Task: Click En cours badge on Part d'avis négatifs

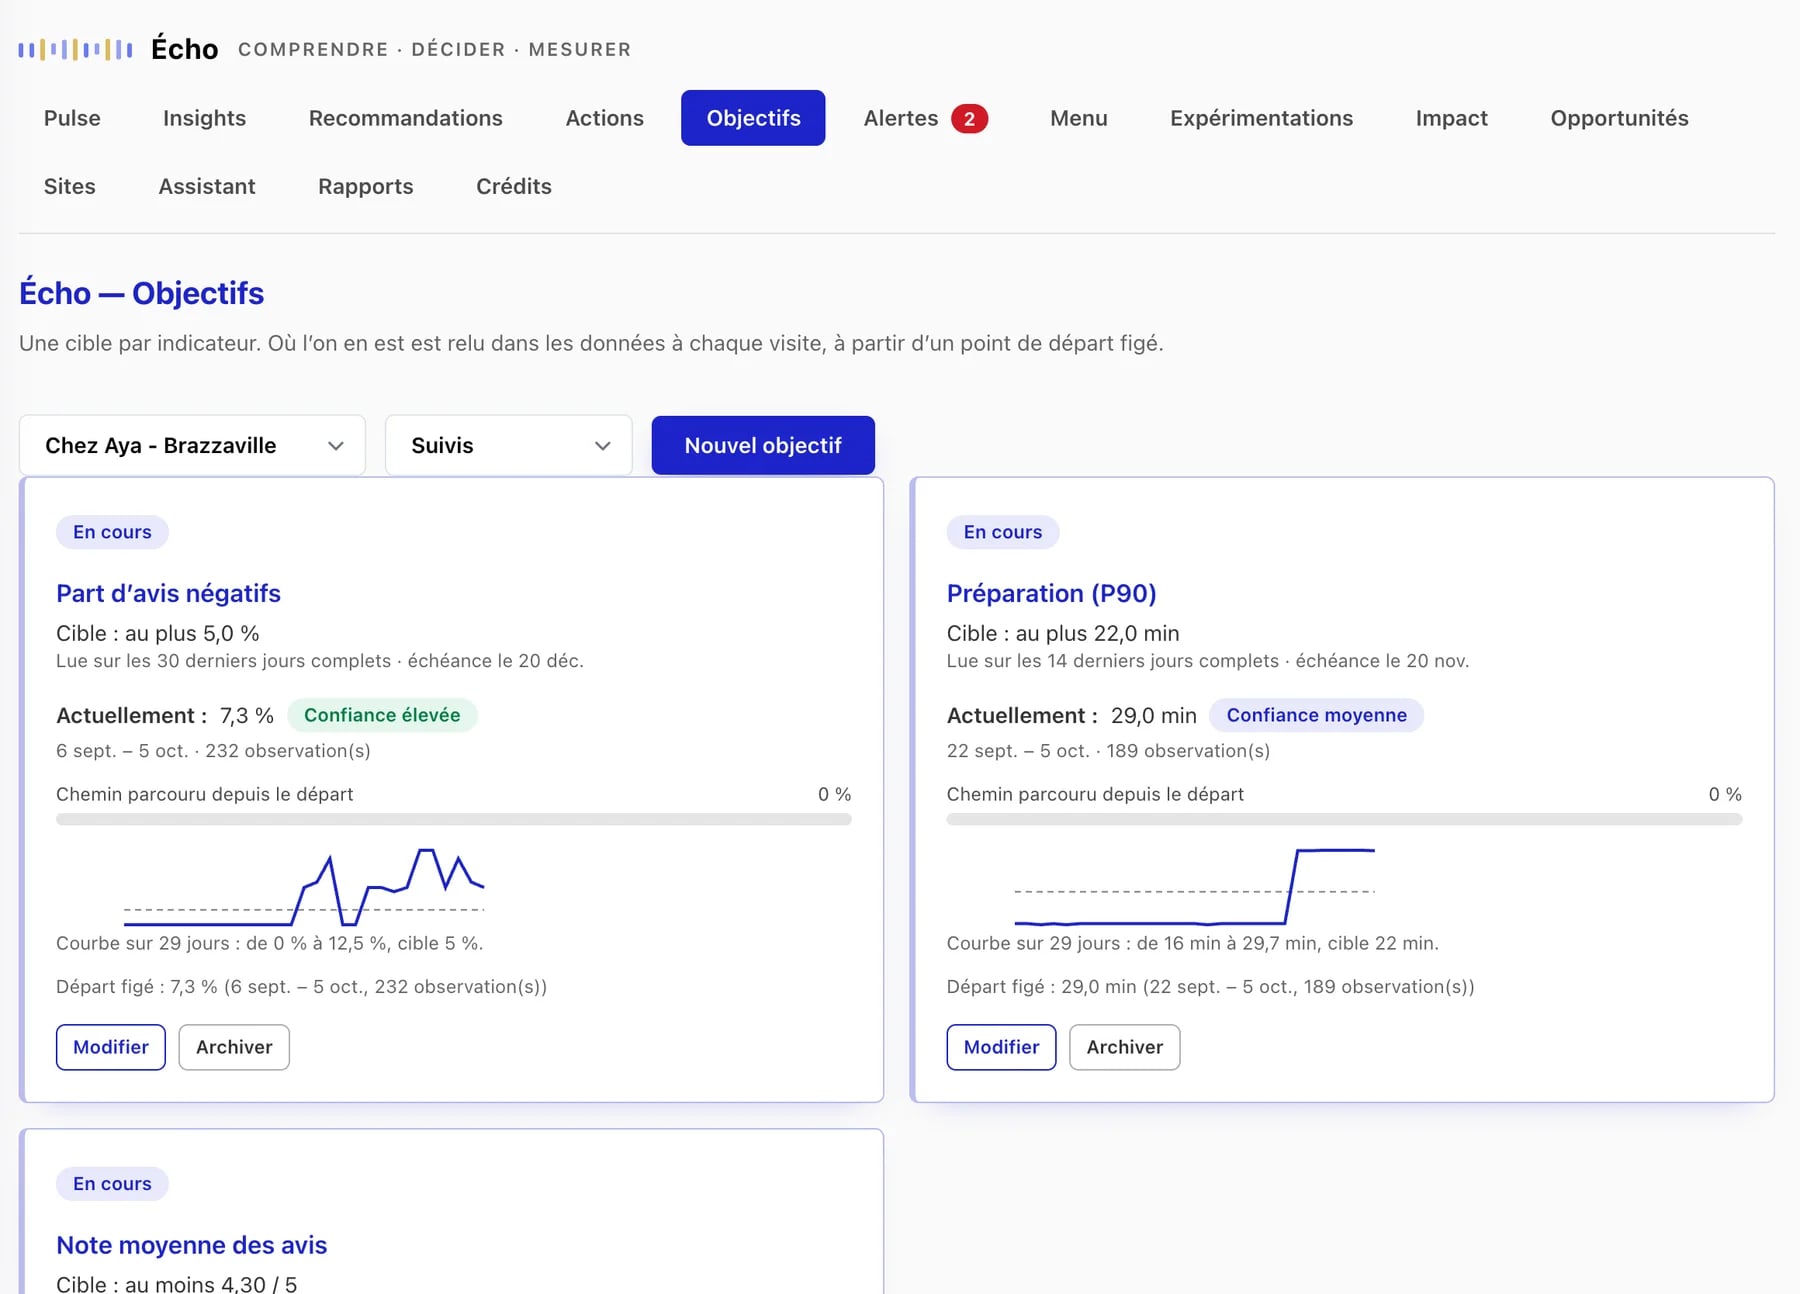Action: point(112,532)
